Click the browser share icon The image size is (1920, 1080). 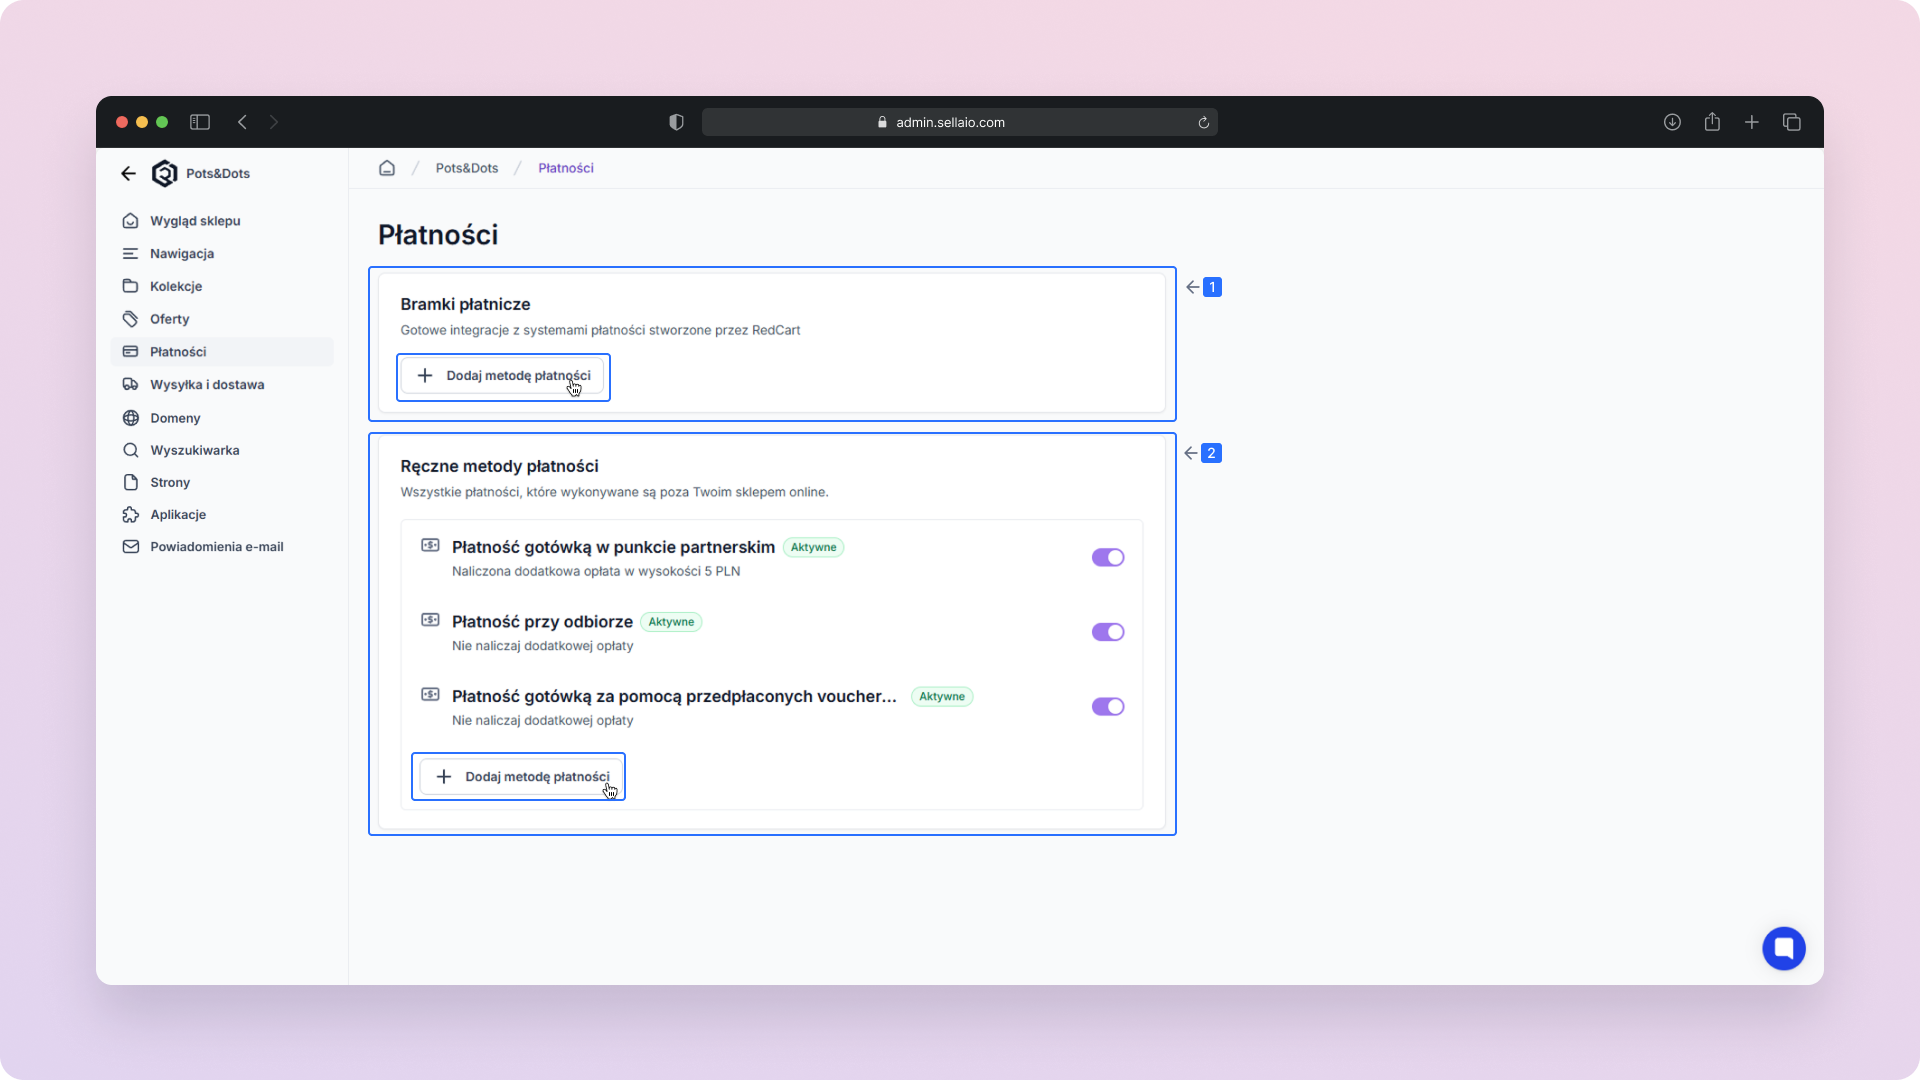1712,122
